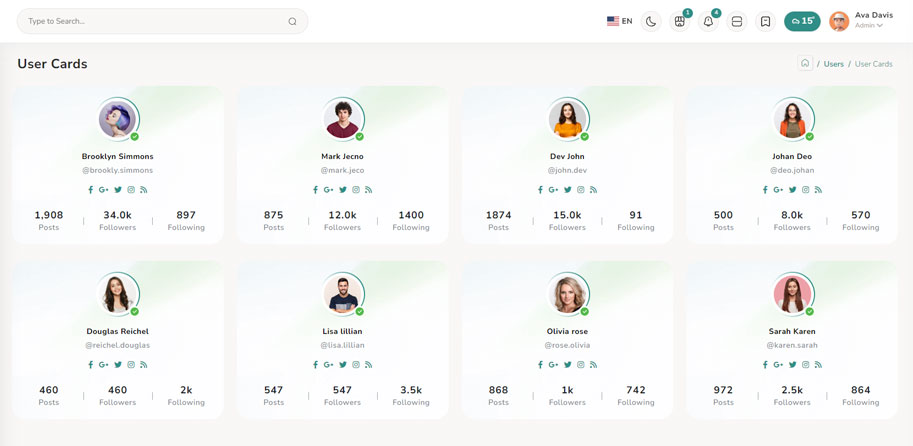This screenshot has height=446, width=913.
Task: Open Mark Jecno's Twitter icon
Action: click(342, 190)
